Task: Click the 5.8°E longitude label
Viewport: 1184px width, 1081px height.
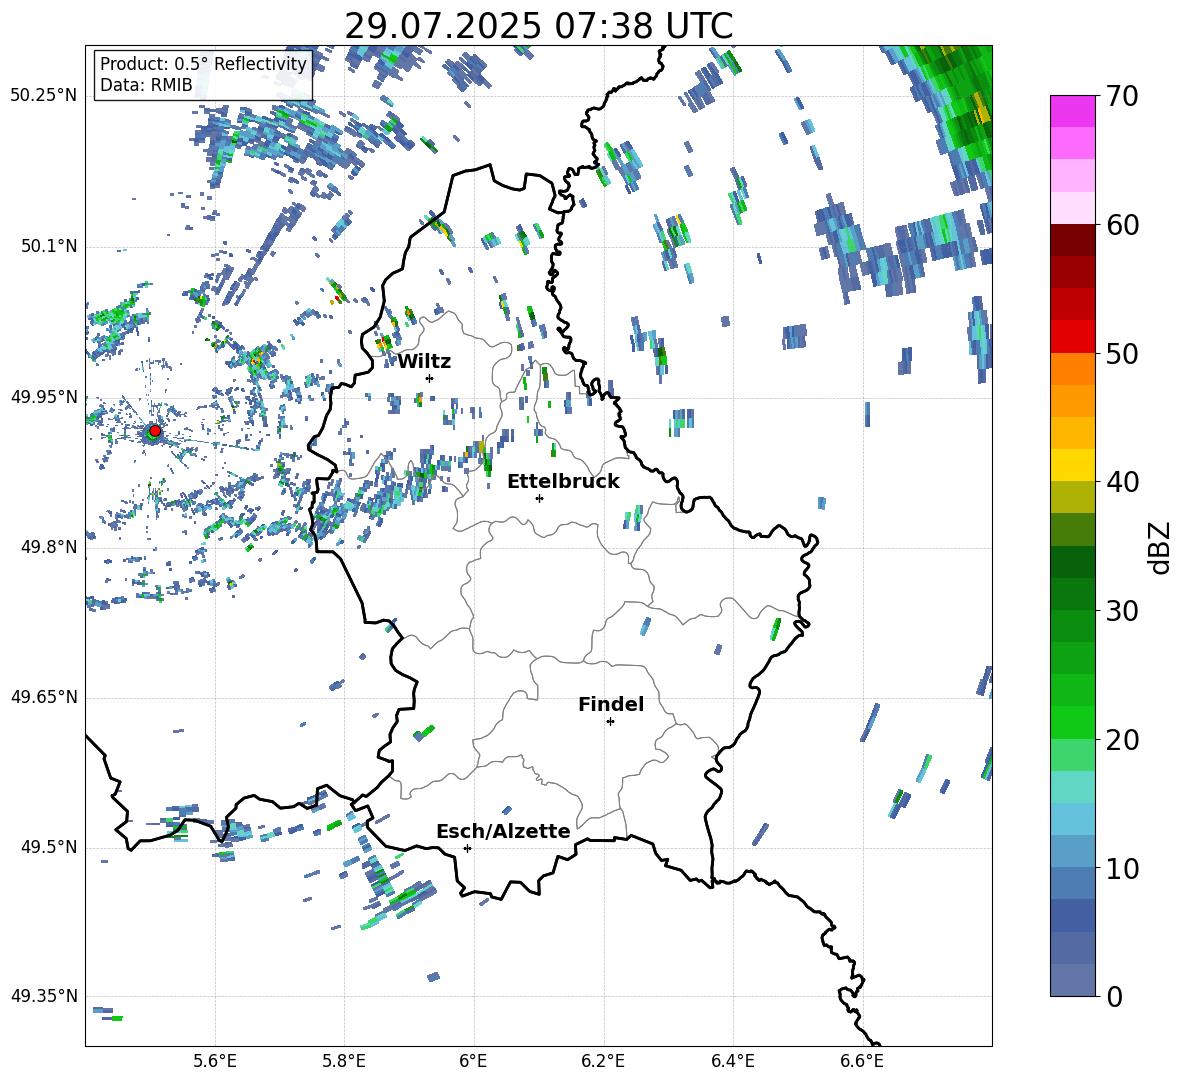Action: [344, 1061]
